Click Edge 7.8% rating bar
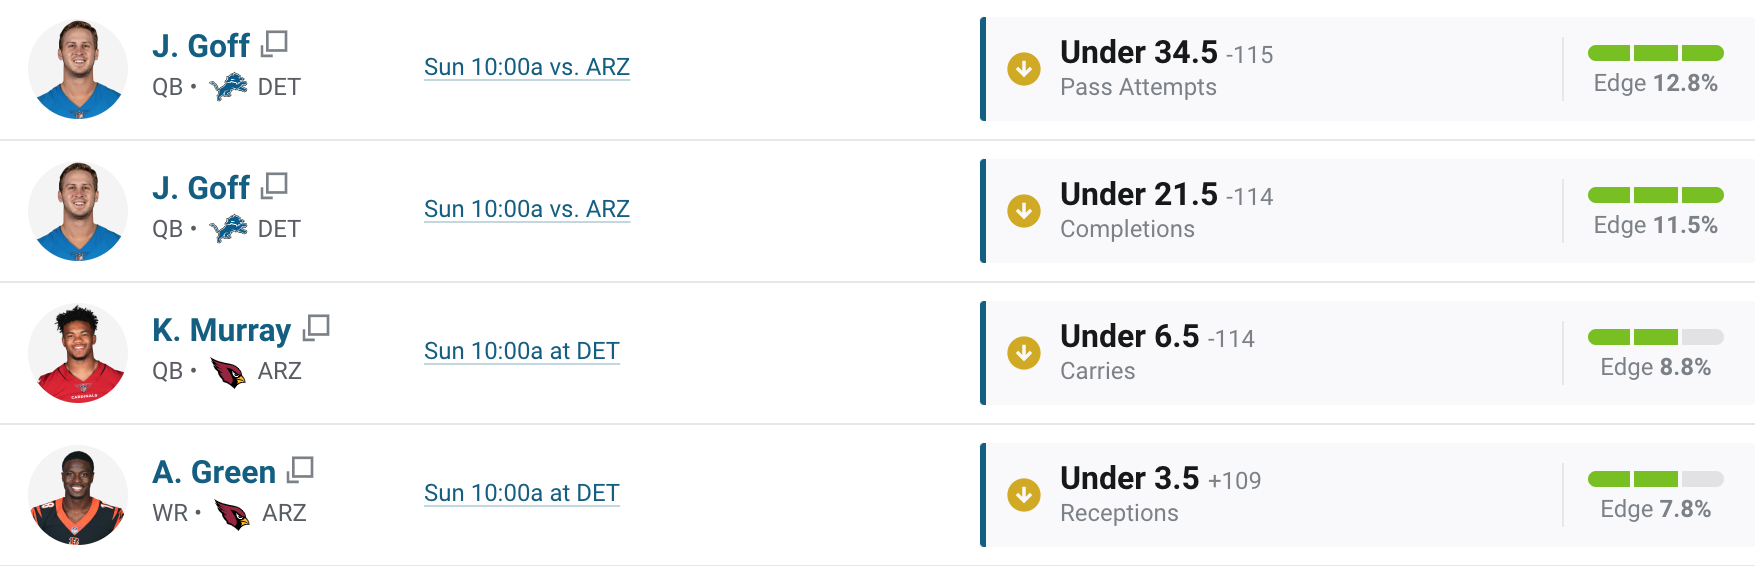 click(x=1656, y=479)
